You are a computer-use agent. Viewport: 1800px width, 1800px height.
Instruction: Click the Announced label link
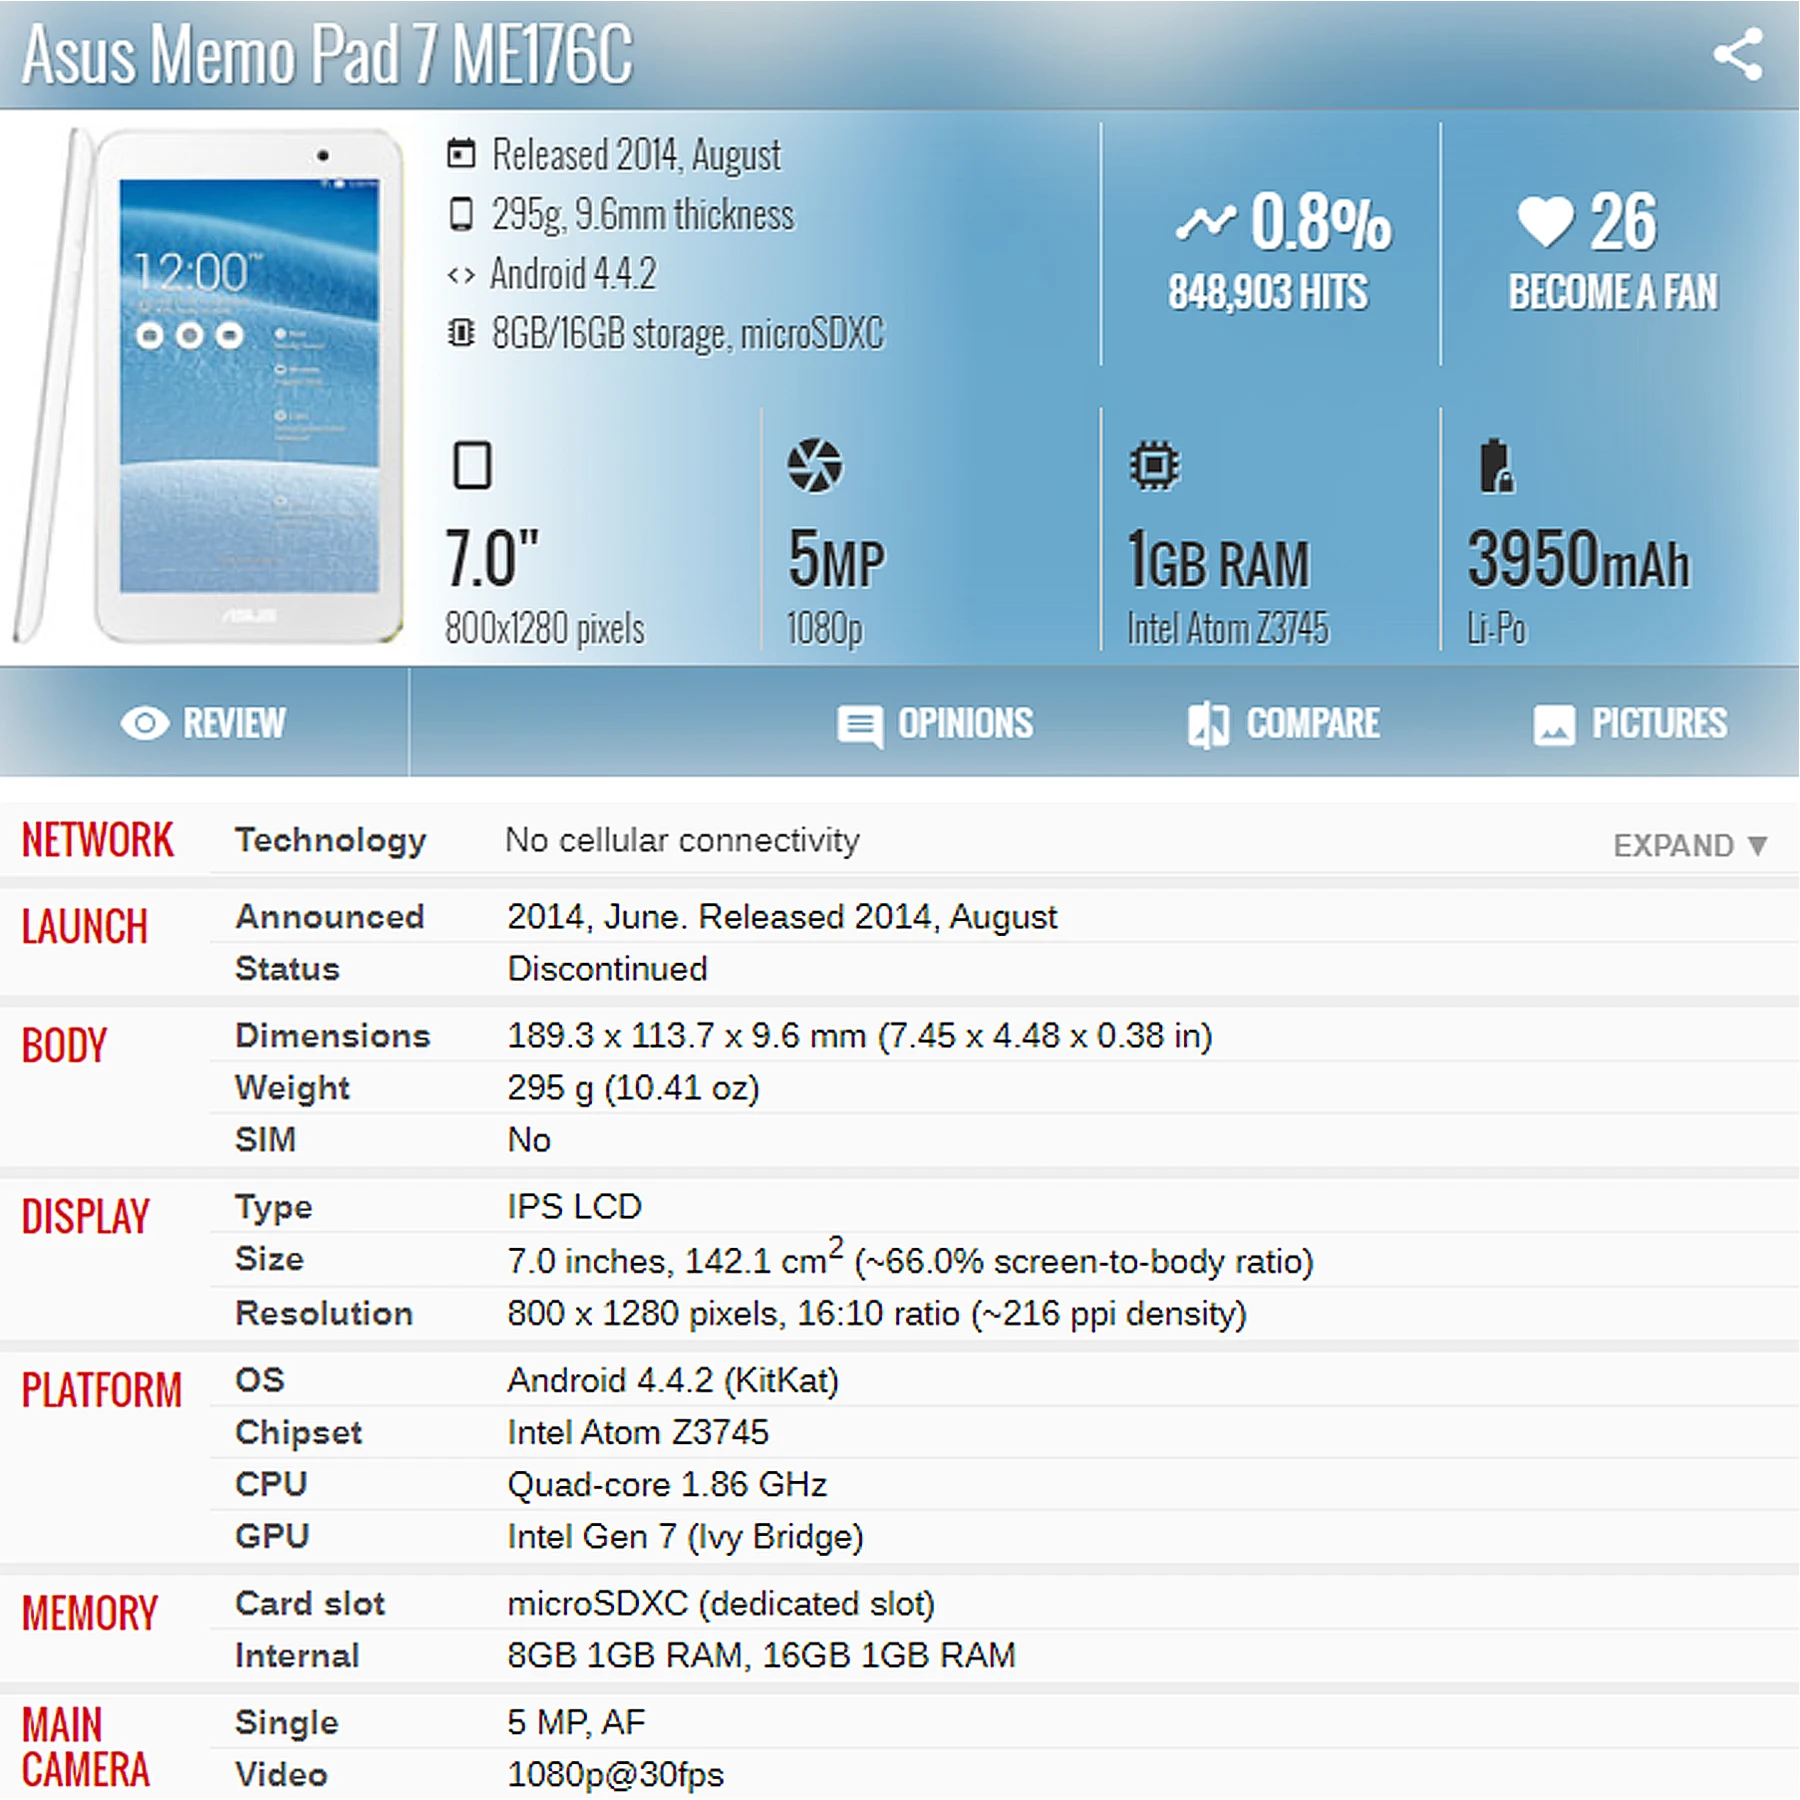pyautogui.click(x=330, y=917)
